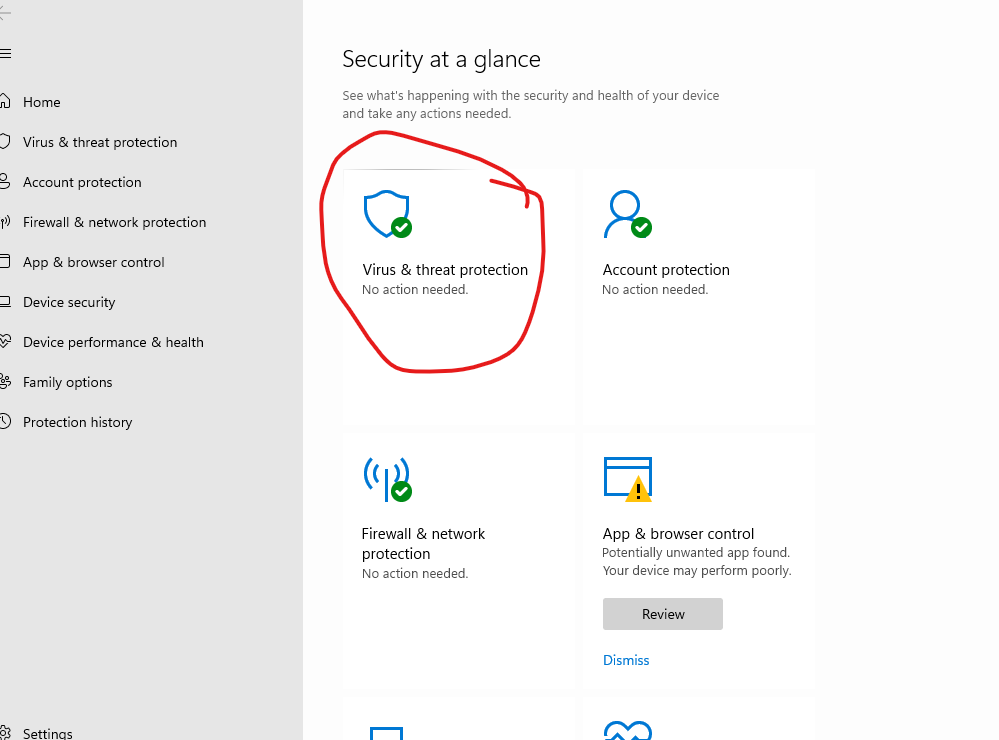
Task: Open Settings at sidebar bottom
Action: [48, 734]
